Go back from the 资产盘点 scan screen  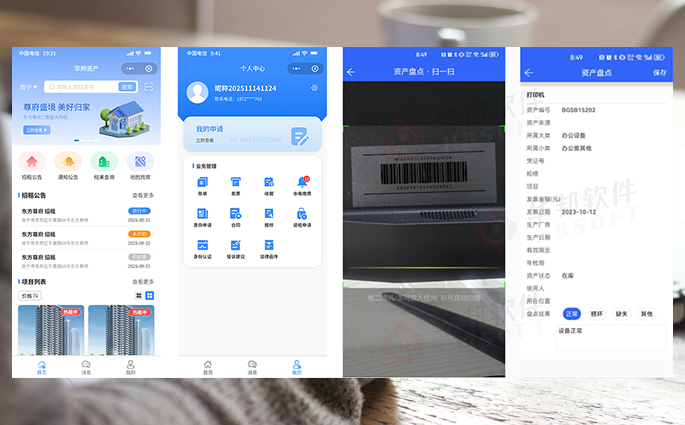[351, 72]
